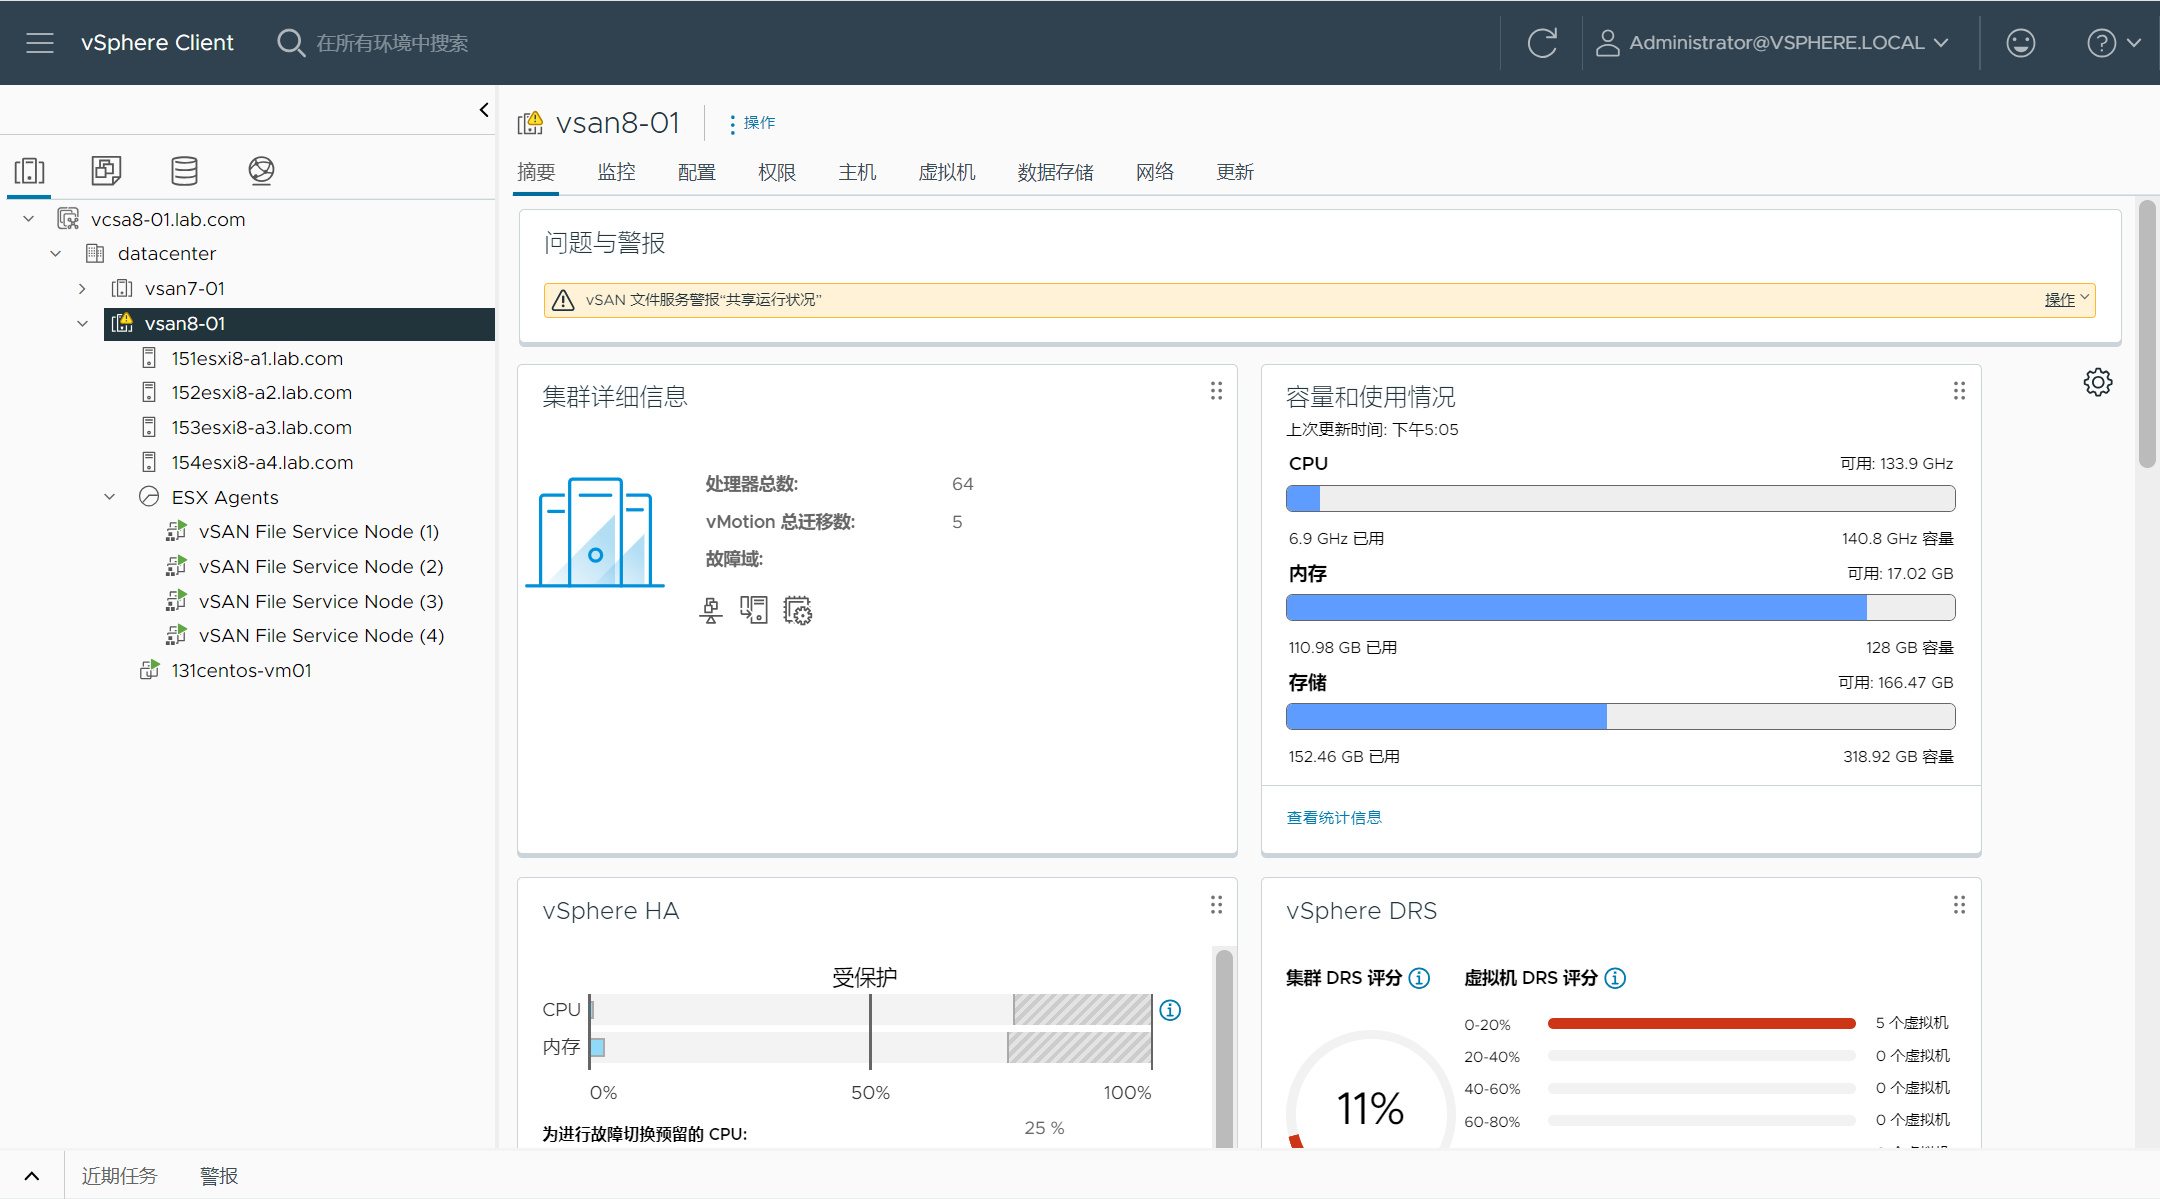Open the 网络 tab
Viewport: 2160px width, 1199px height.
pyautogui.click(x=1155, y=172)
